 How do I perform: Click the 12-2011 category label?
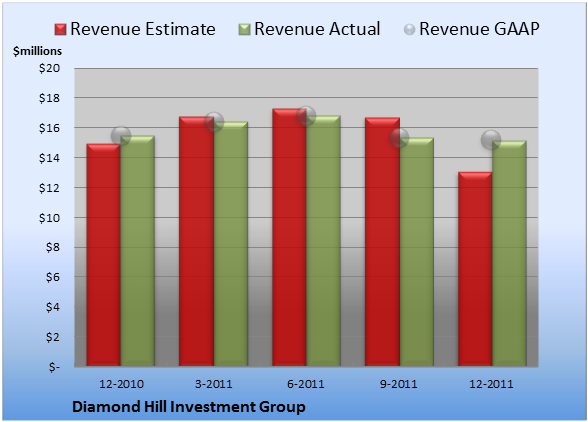(x=491, y=384)
